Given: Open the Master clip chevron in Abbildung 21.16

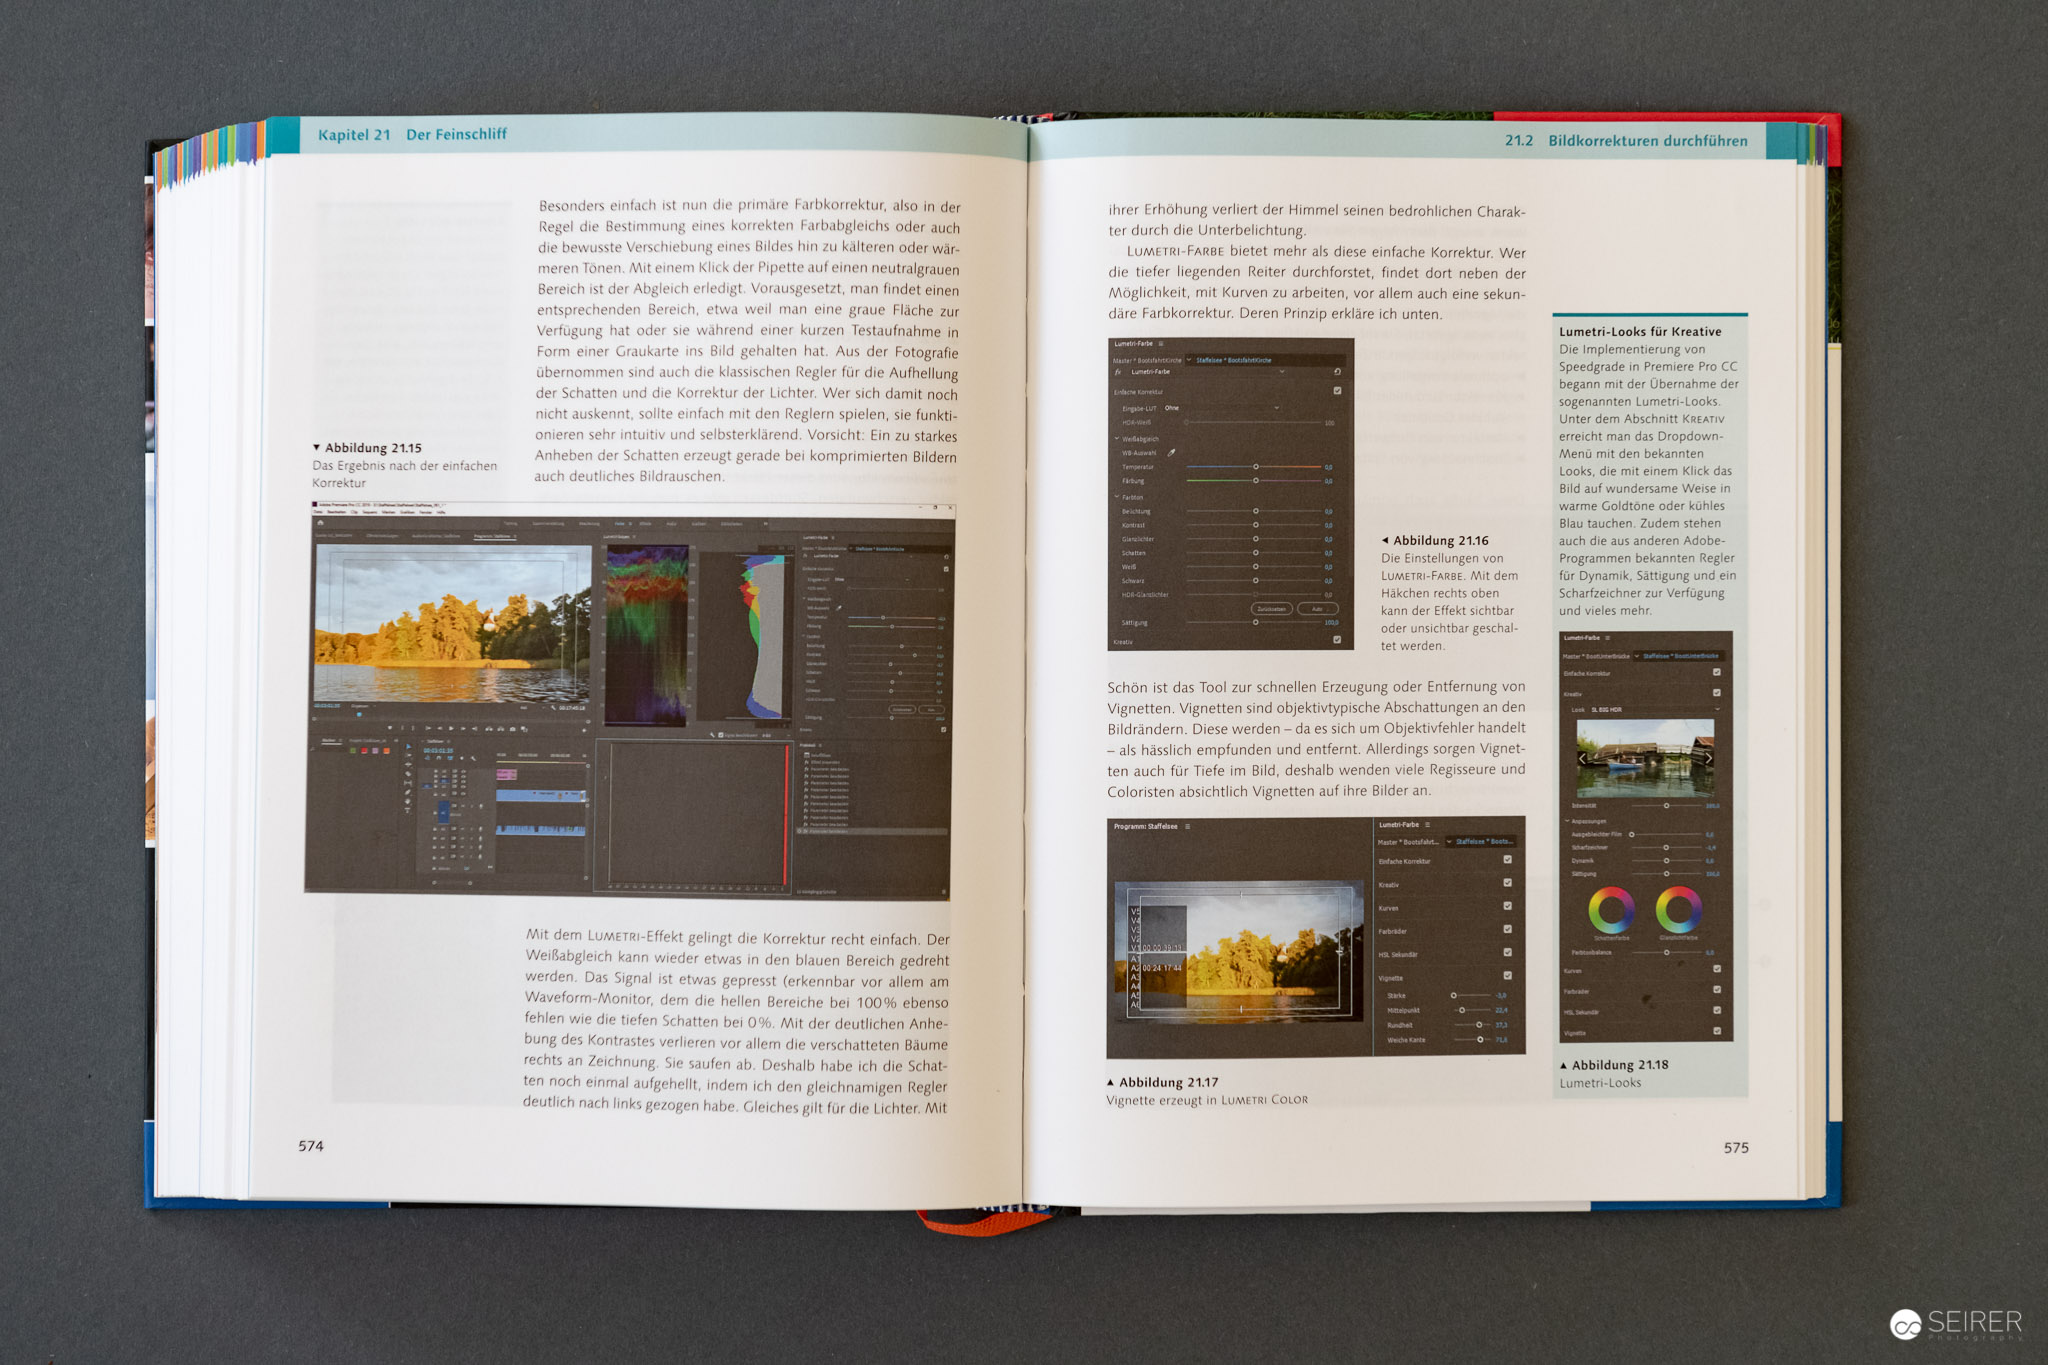Looking at the screenshot, I should point(1189,360).
